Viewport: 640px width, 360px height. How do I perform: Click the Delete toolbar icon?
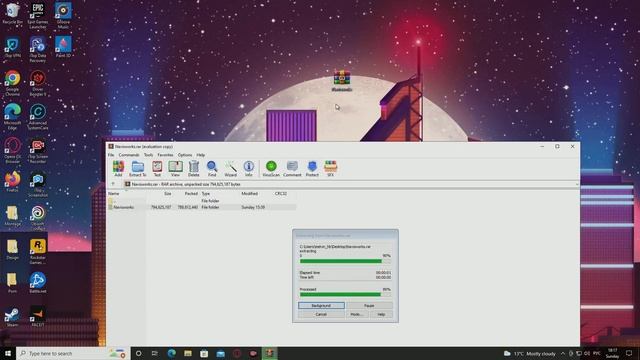[x=193, y=168]
